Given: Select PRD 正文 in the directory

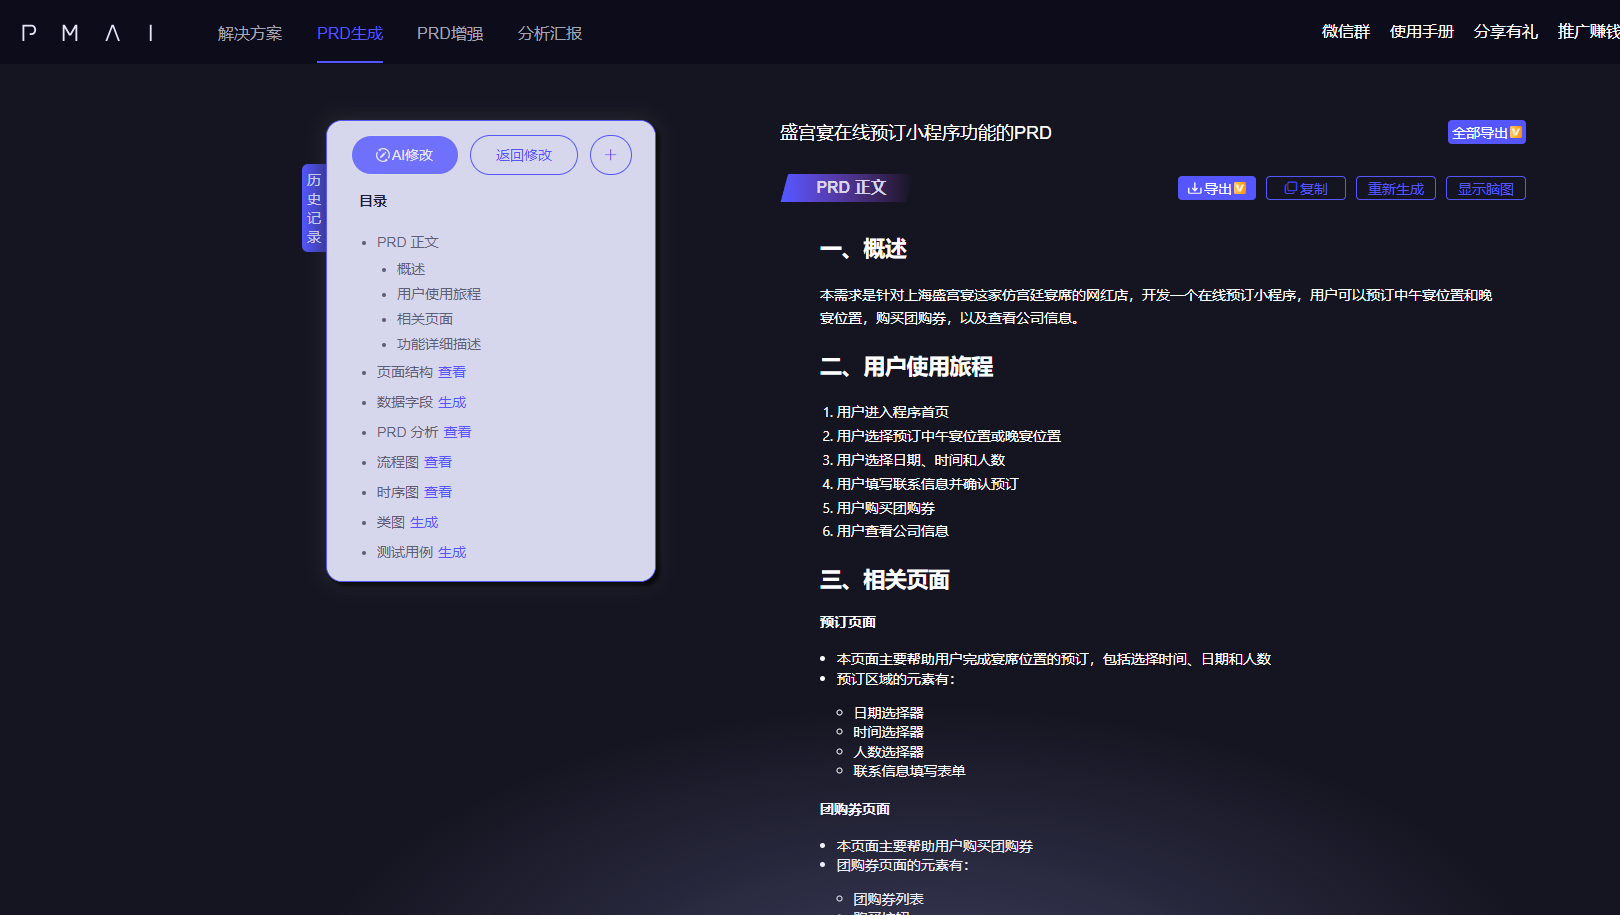Looking at the screenshot, I should [408, 242].
